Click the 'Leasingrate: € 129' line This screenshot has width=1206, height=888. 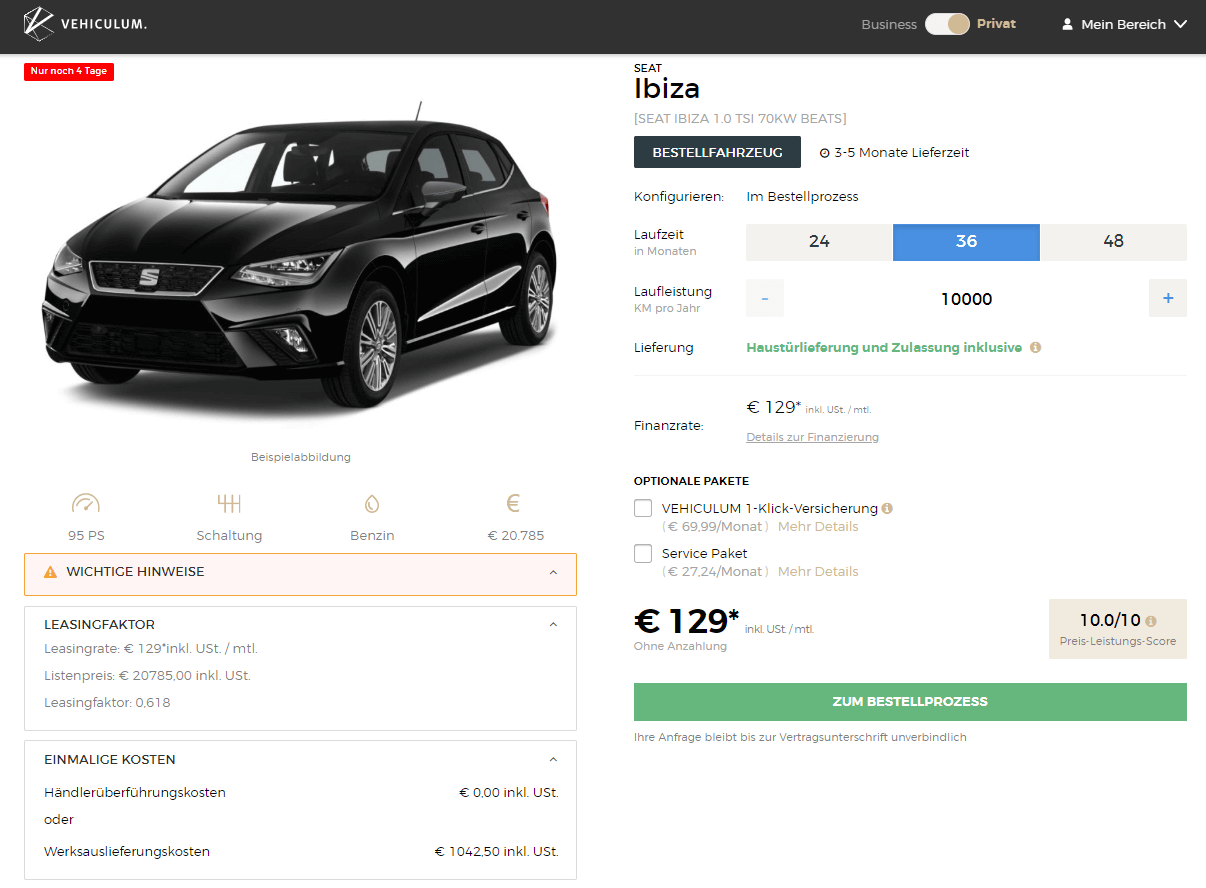[x=151, y=649]
